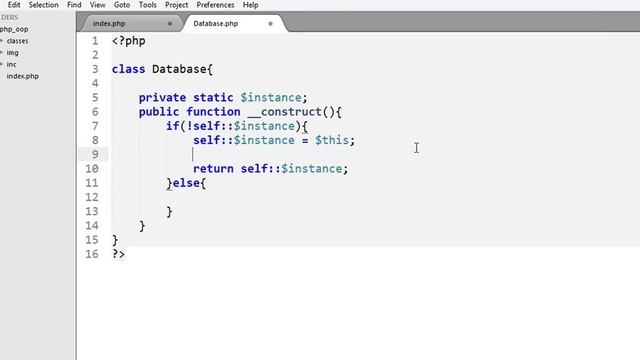Select the inc folder in sidebar
Screen dimensions: 640x360
[x=11, y=64]
